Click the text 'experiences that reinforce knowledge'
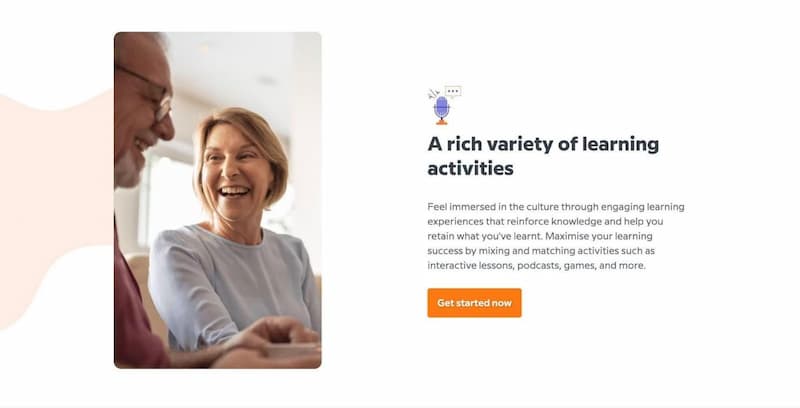The image size is (800, 408). (517, 222)
